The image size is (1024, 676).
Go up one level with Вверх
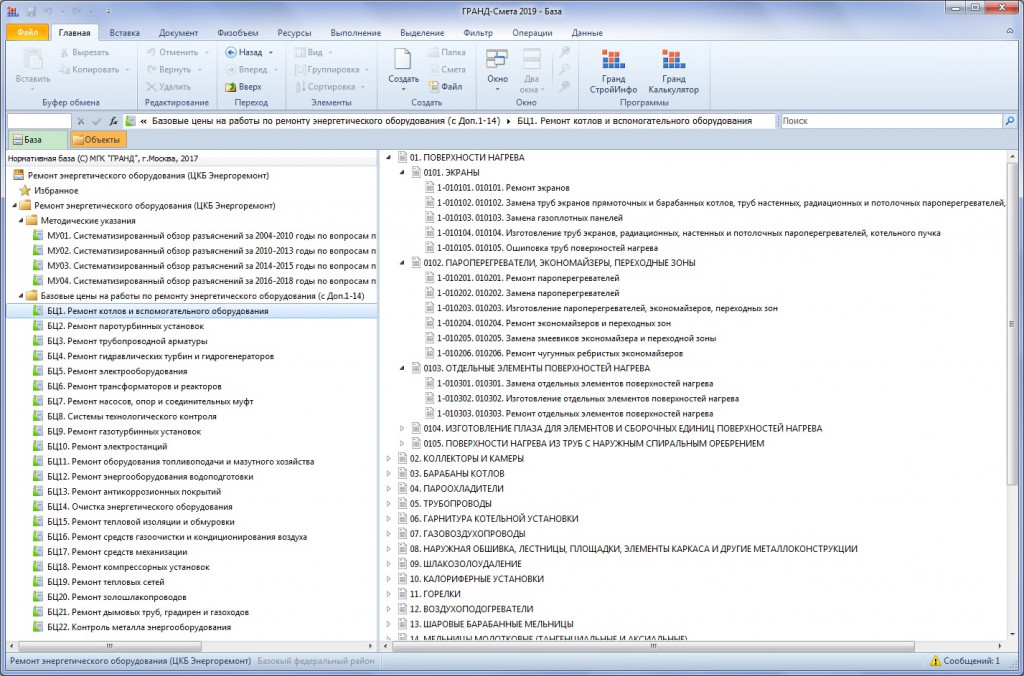pyautogui.click(x=243, y=86)
